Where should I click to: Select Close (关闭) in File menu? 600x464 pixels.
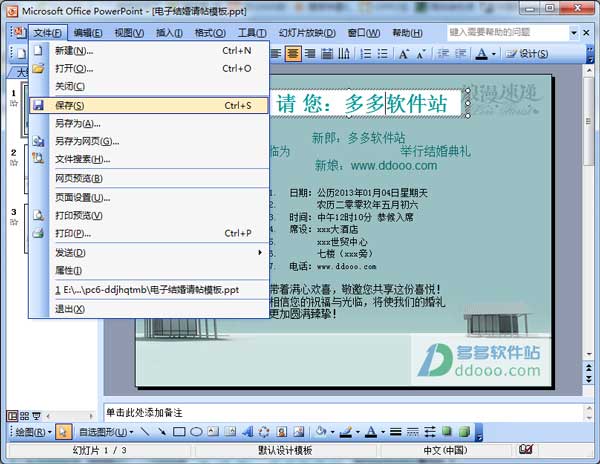148,86
